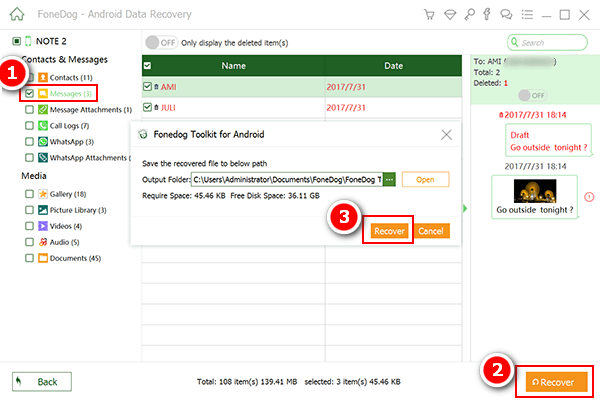Click the WhatsApp Attachments icon
The image size is (600, 400).
point(43,158)
